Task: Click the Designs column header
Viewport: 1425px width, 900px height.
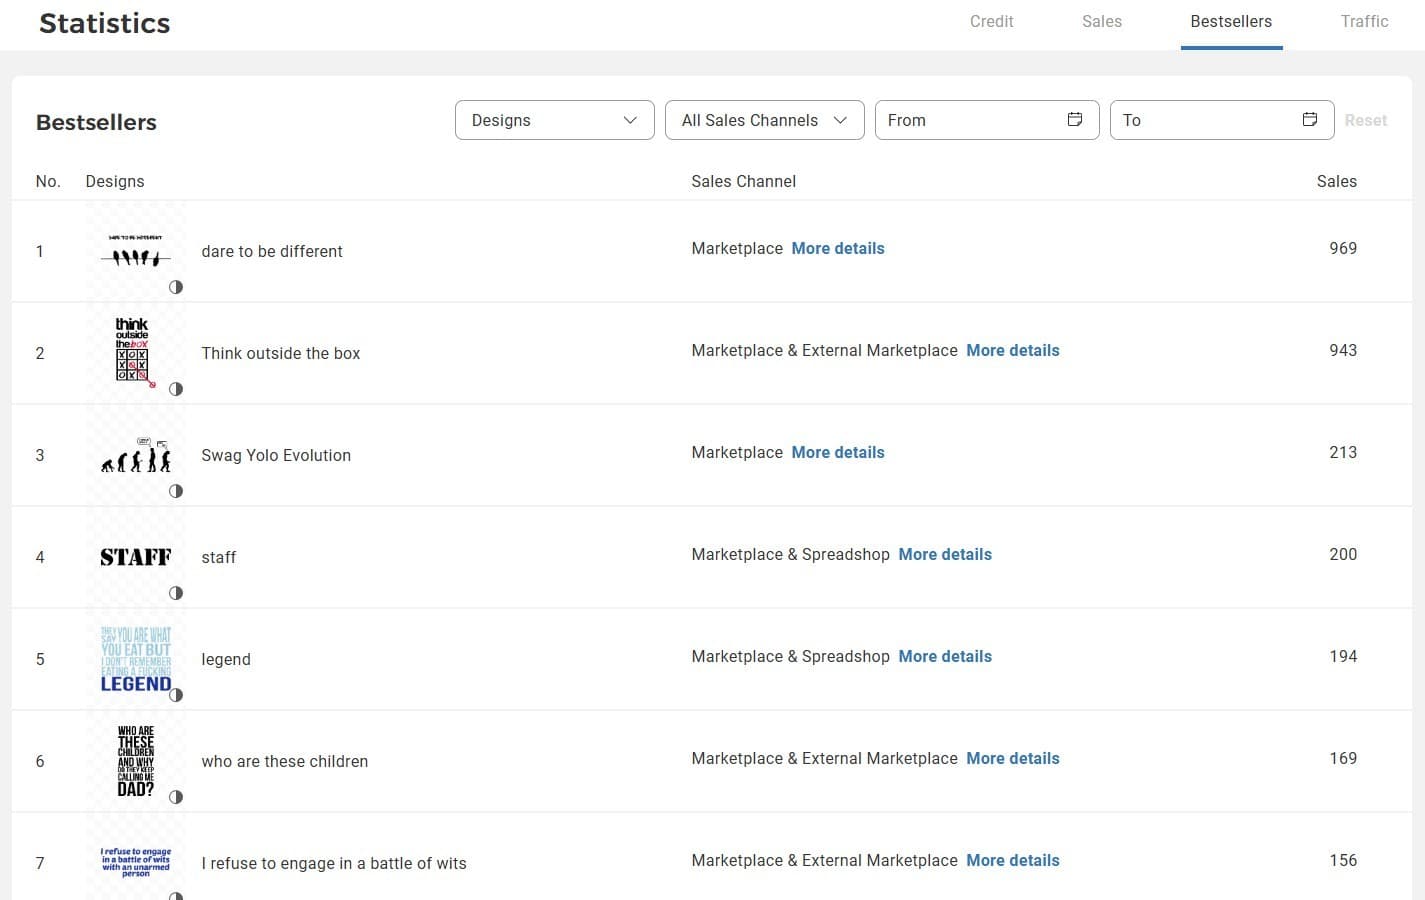Action: point(115,181)
